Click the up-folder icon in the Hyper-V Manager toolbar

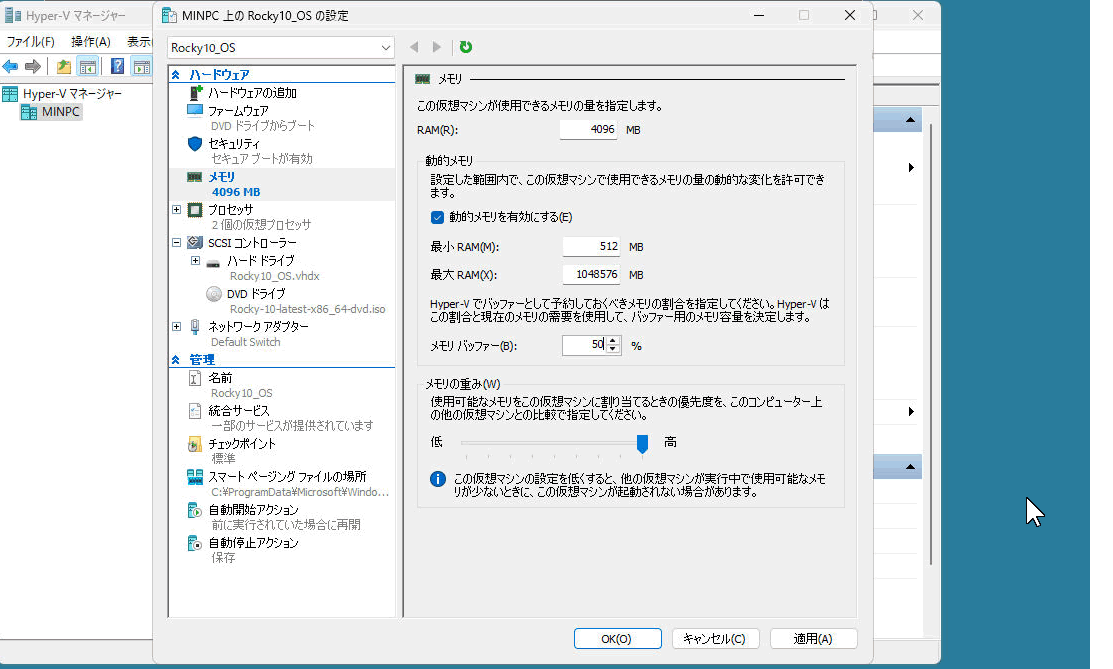point(64,67)
